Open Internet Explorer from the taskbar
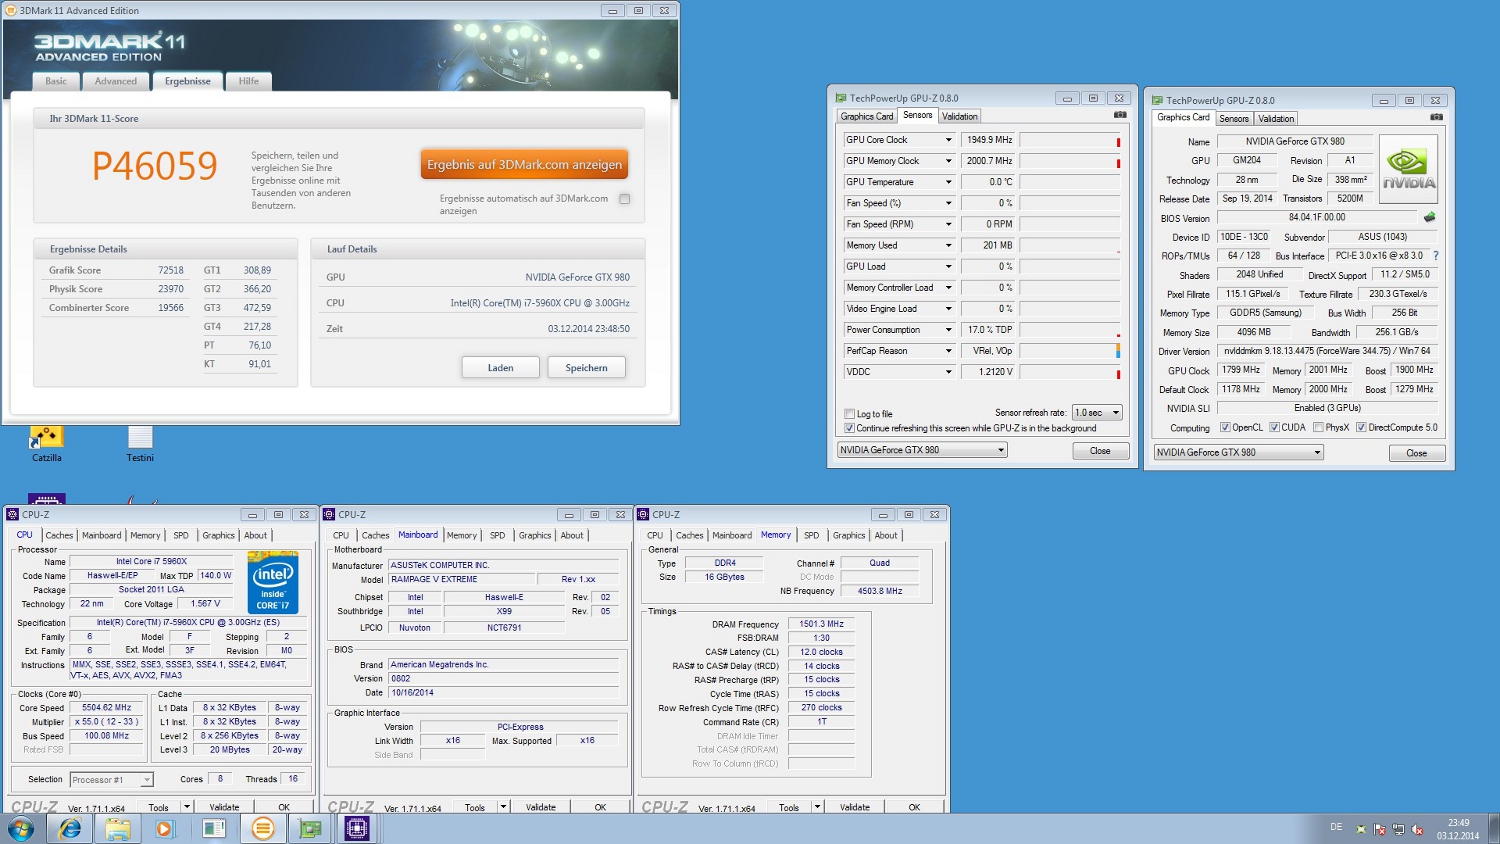1500x844 pixels. click(x=70, y=828)
